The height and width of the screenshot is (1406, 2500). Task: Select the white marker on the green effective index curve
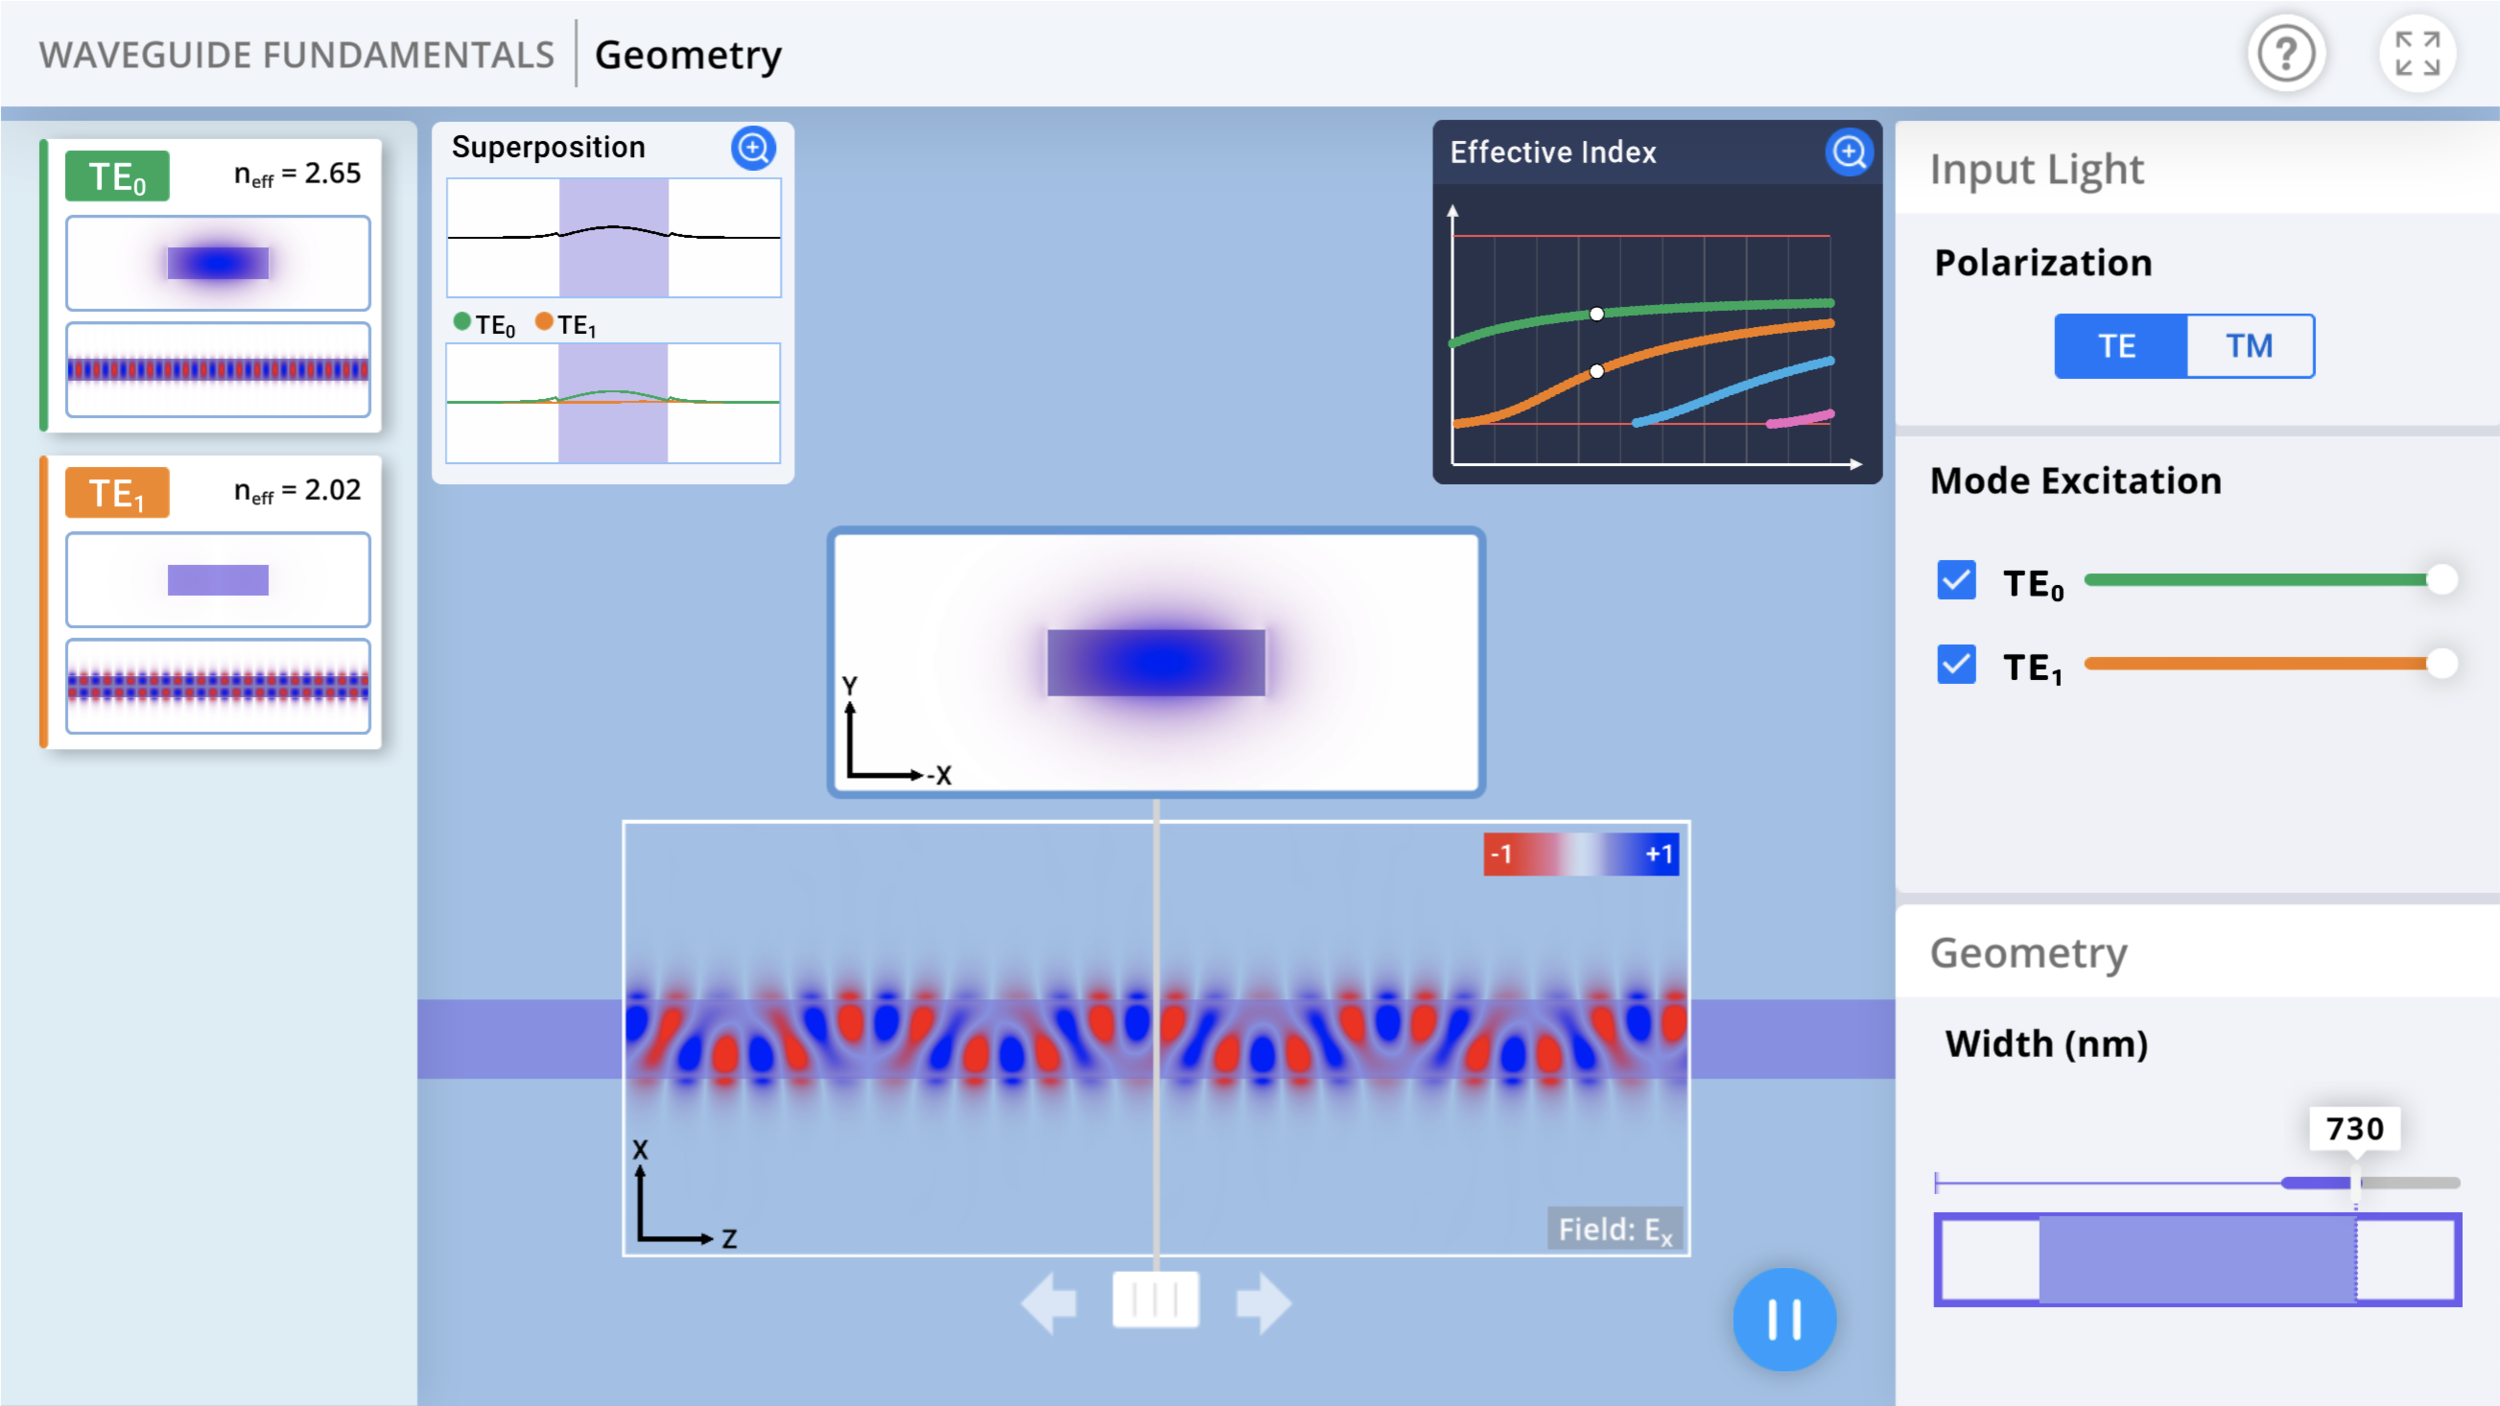[1597, 313]
